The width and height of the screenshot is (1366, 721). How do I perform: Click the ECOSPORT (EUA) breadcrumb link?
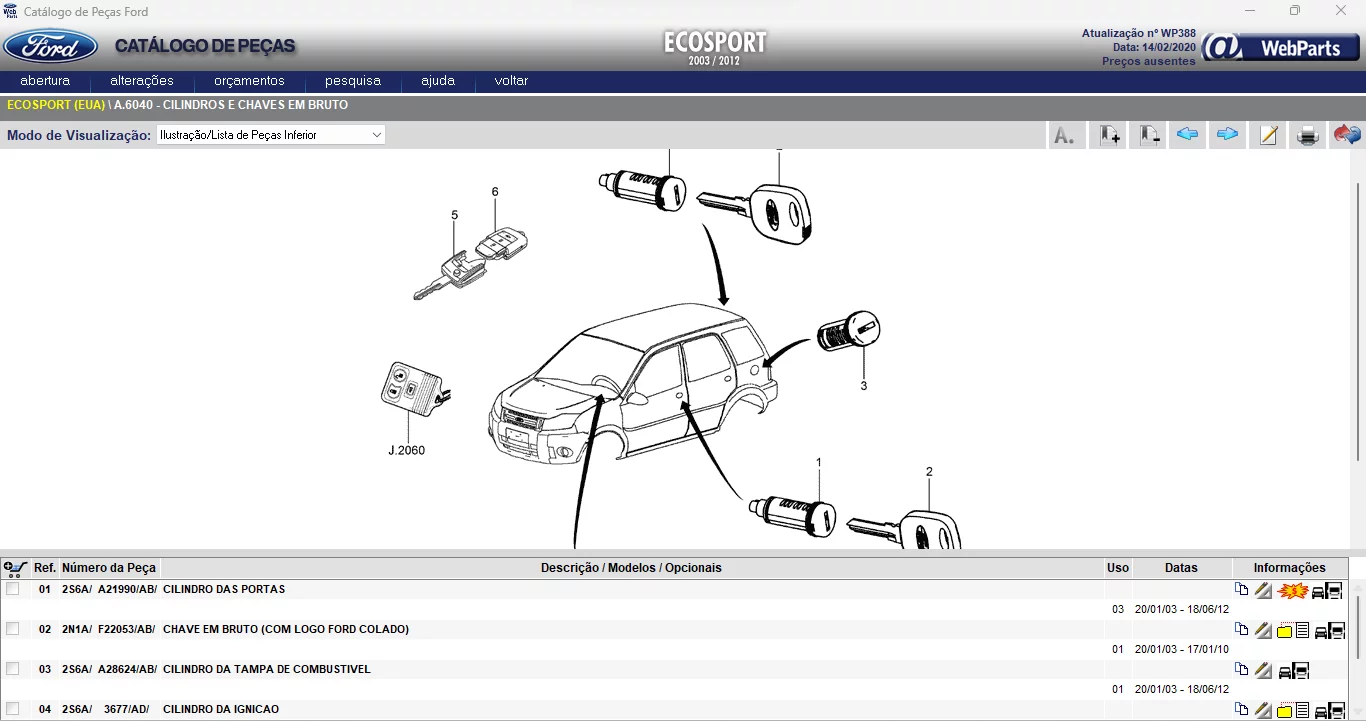click(55, 104)
